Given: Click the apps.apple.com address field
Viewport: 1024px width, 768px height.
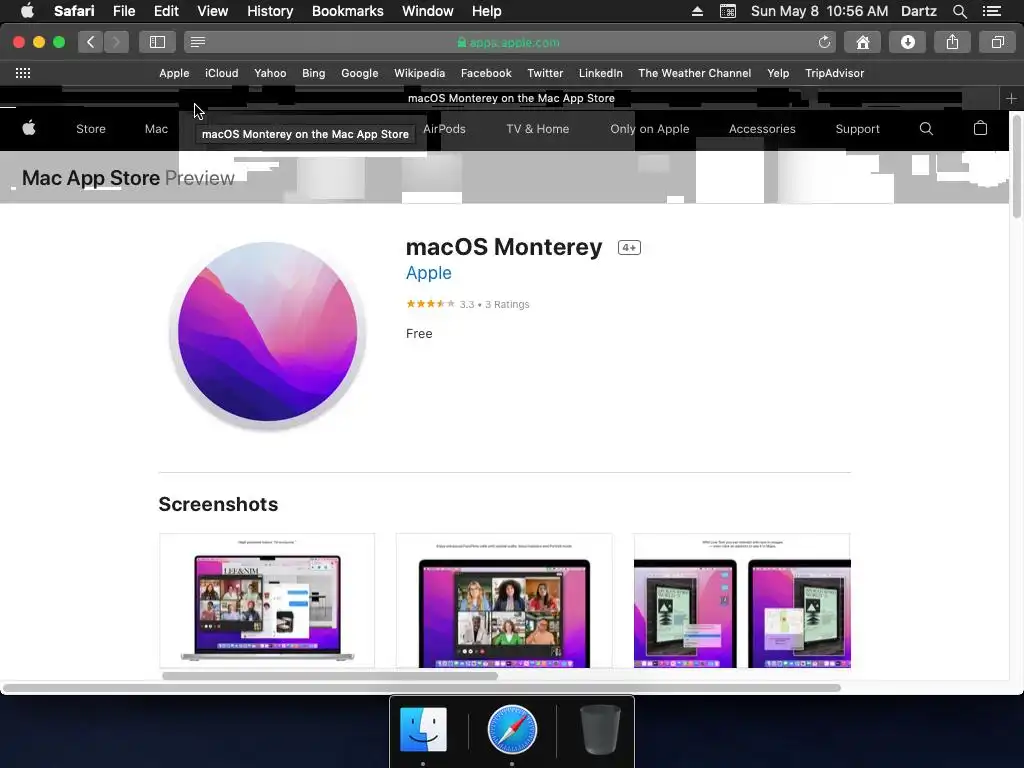Looking at the screenshot, I should pos(509,42).
